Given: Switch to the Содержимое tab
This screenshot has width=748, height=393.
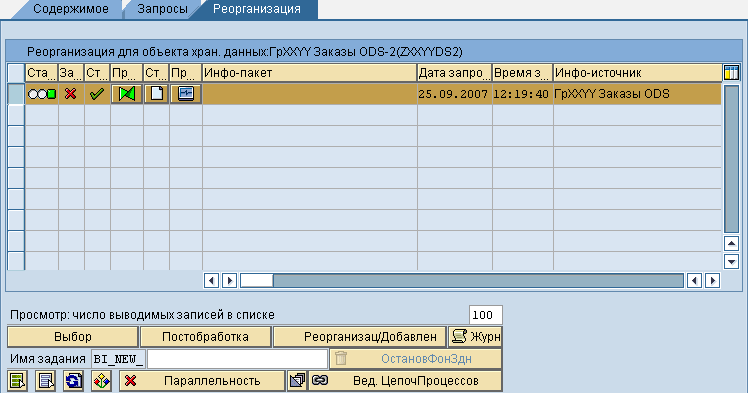Looking at the screenshot, I should (71, 9).
